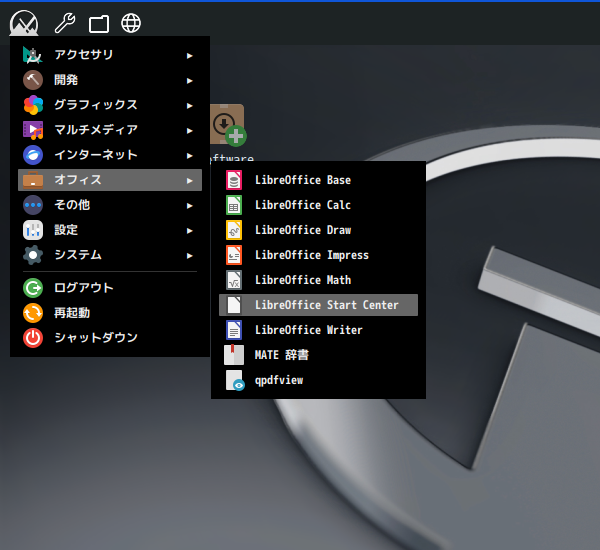Expand the マルチメディア submenu arrow

(x=189, y=131)
